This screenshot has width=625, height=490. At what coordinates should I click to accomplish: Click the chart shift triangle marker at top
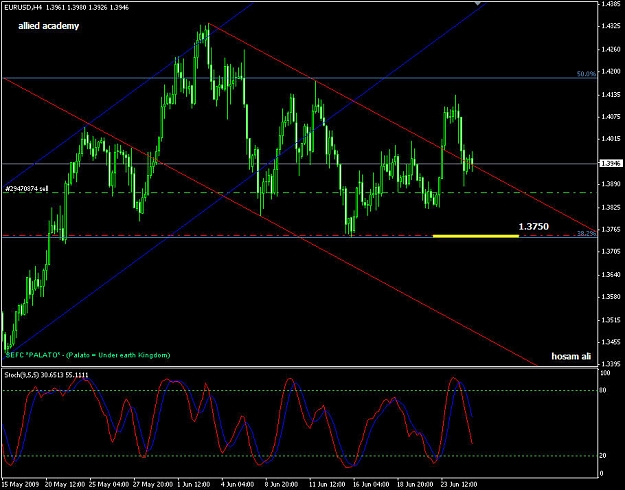tap(478, 4)
